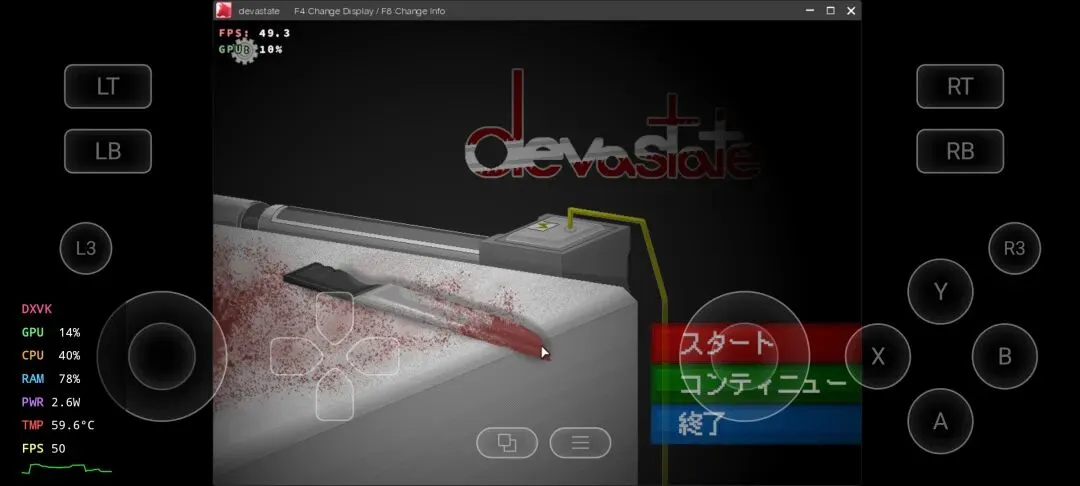The width and height of the screenshot is (1080, 486).
Task: Click the devastate game logo
Action: pos(612,125)
